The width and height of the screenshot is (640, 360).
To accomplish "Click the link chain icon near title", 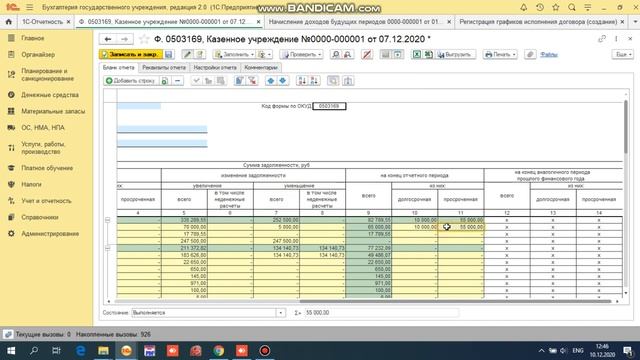I will (x=602, y=39).
